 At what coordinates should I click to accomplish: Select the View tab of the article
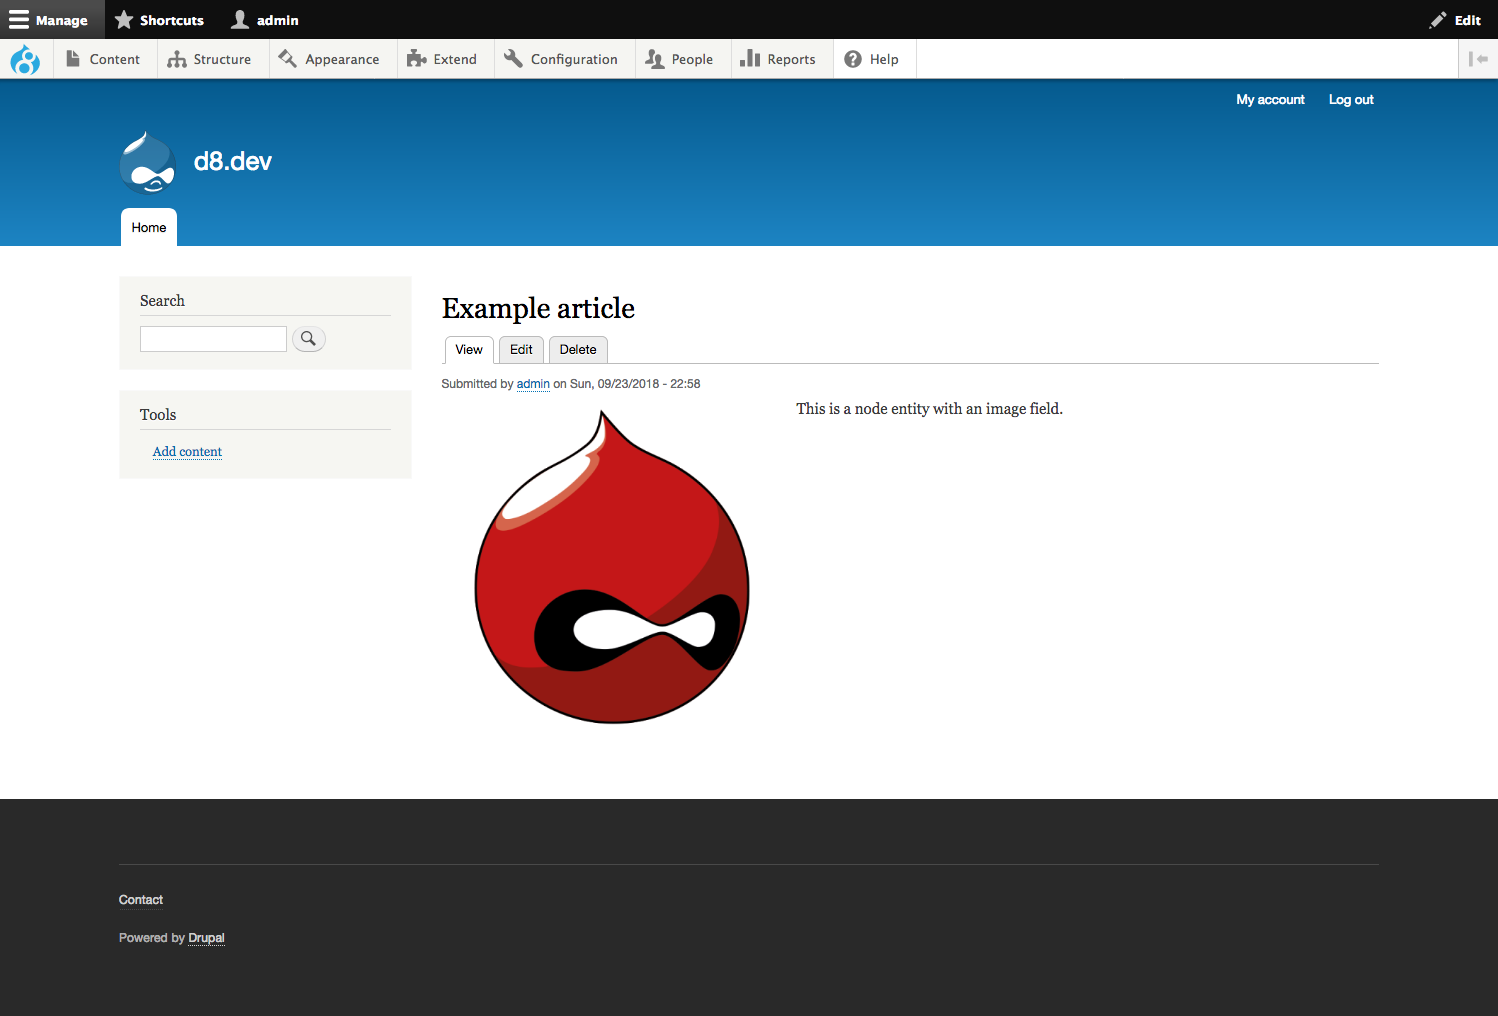coord(469,349)
